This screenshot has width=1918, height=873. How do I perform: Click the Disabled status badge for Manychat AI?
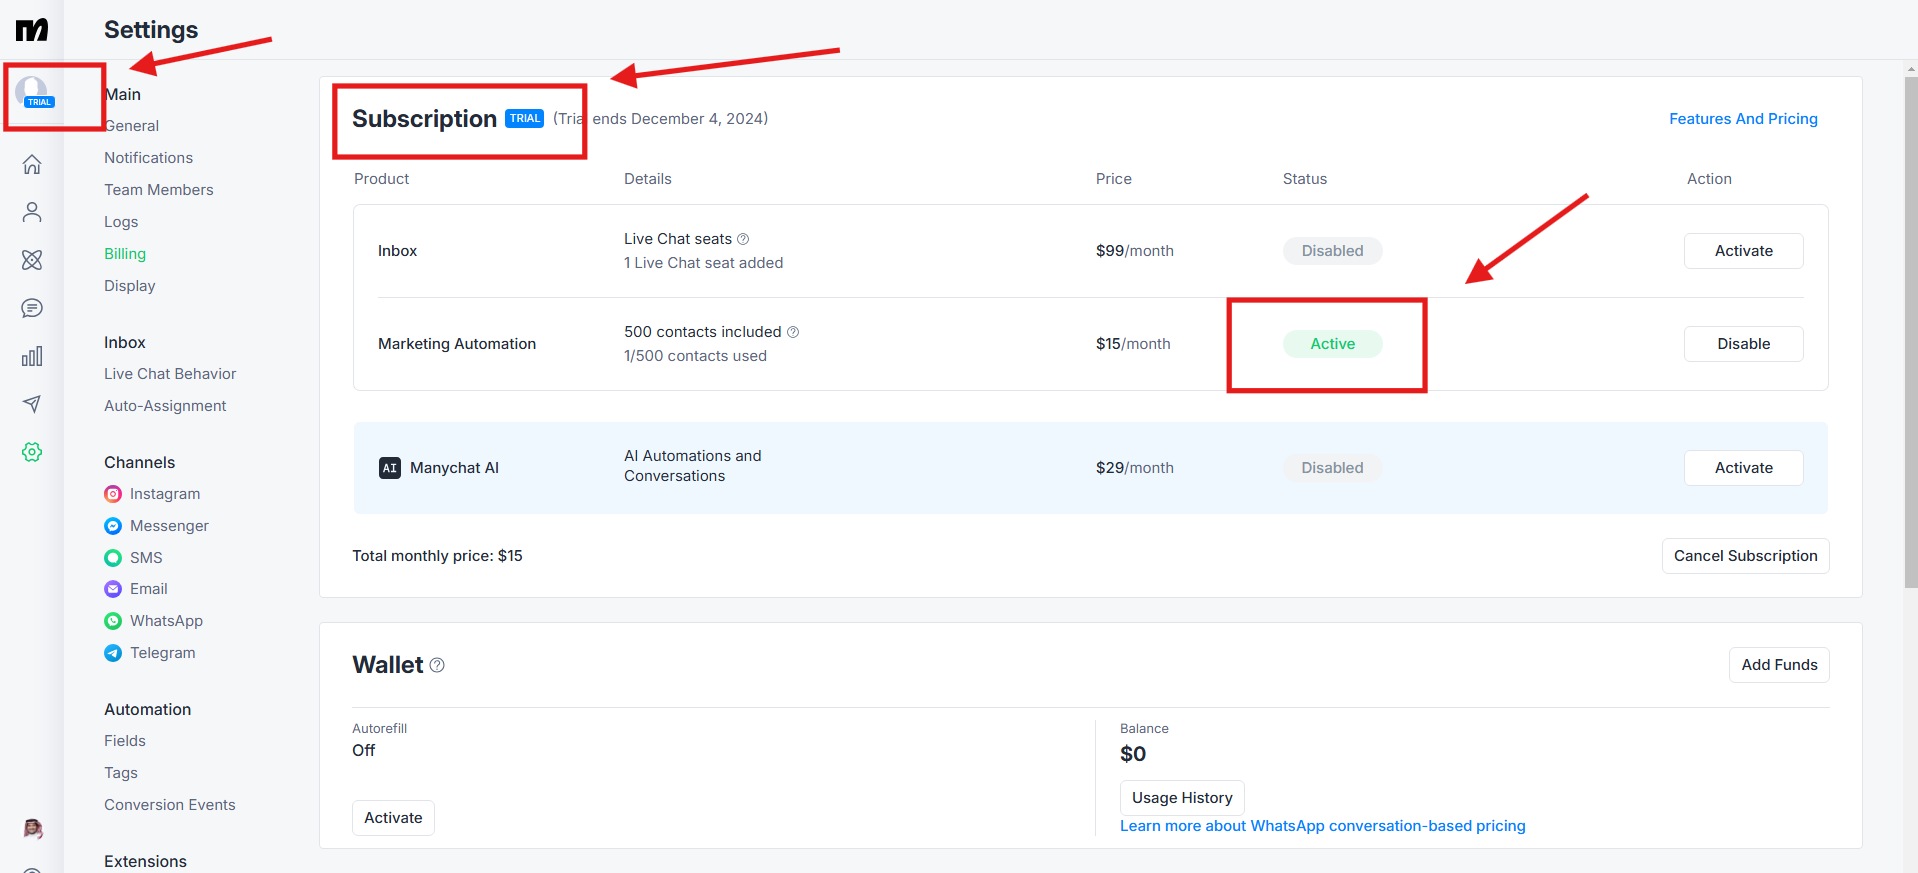coord(1332,468)
